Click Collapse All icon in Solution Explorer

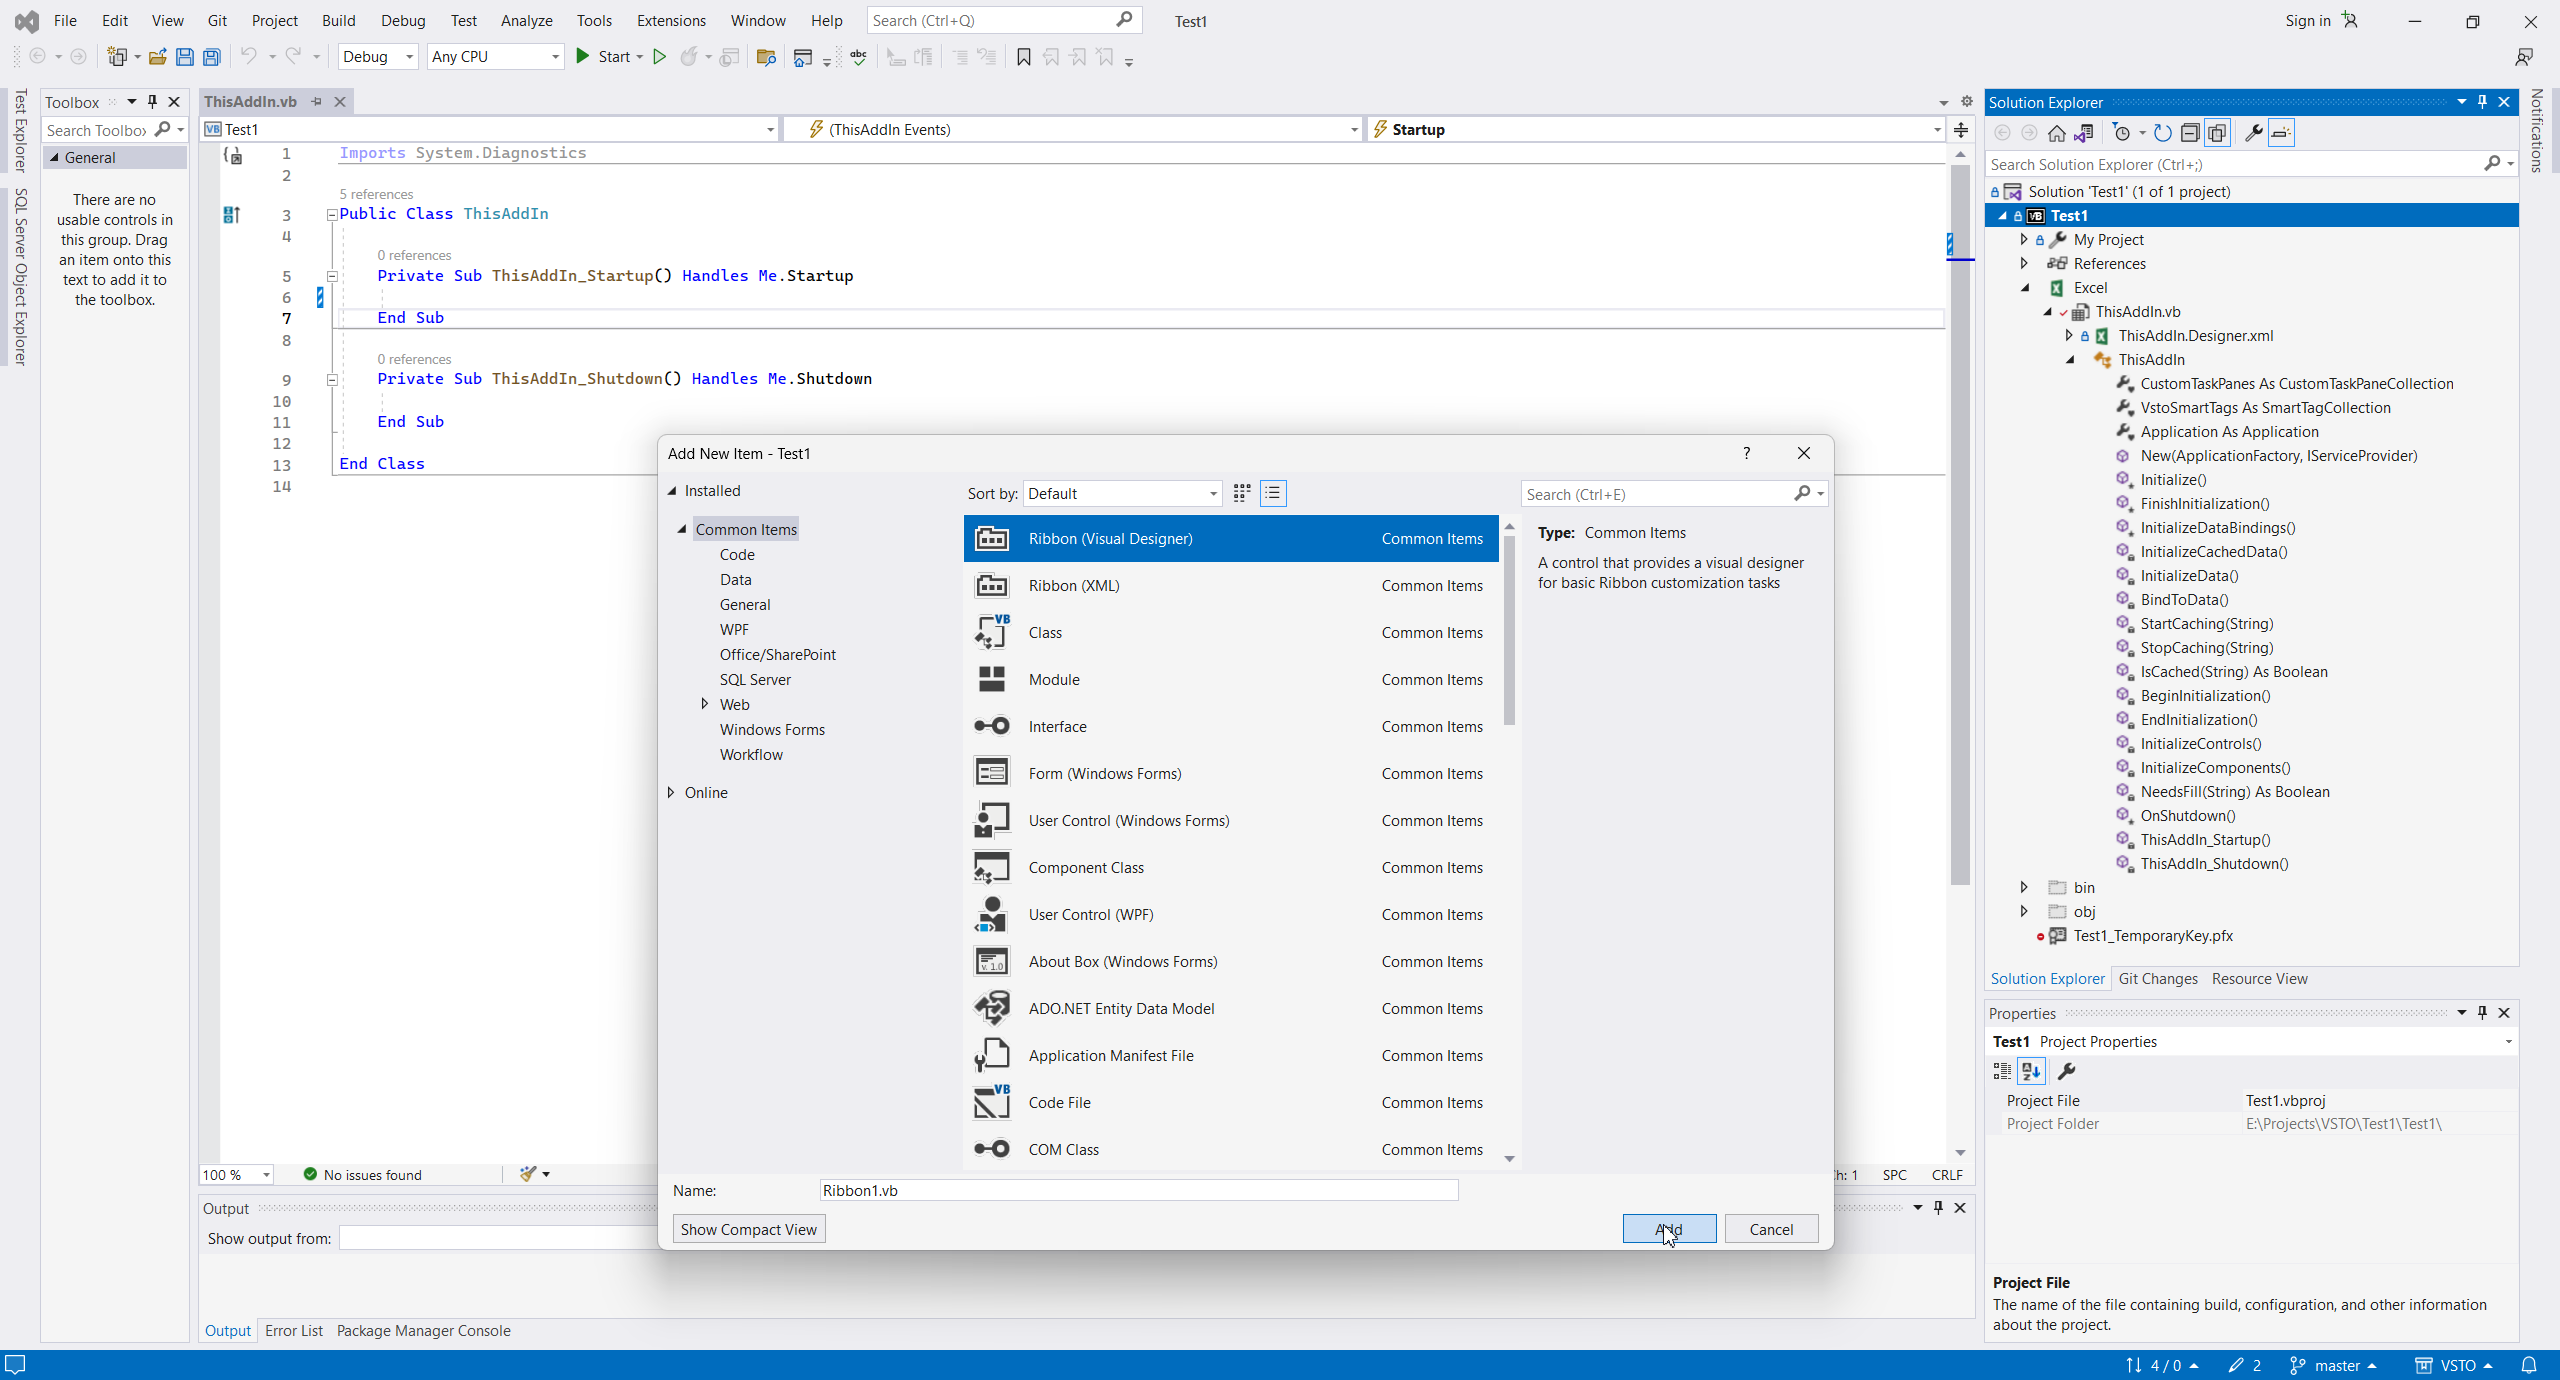pyautogui.click(x=2190, y=133)
